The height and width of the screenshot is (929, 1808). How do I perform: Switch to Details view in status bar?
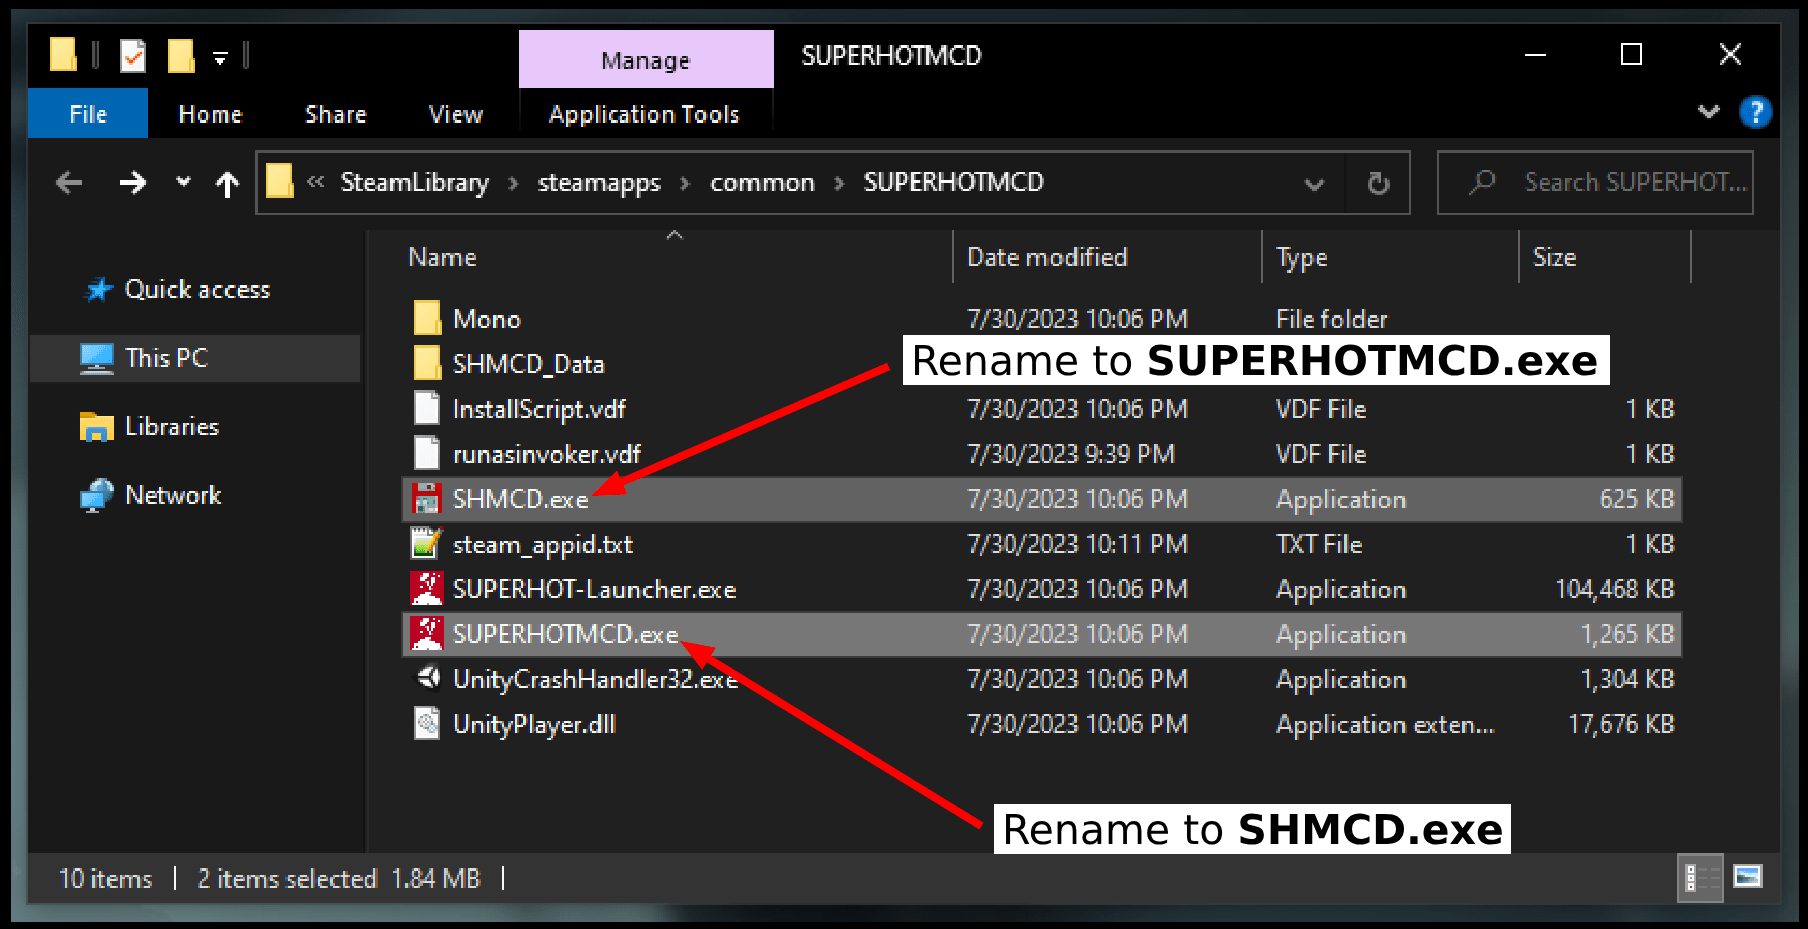[1699, 878]
